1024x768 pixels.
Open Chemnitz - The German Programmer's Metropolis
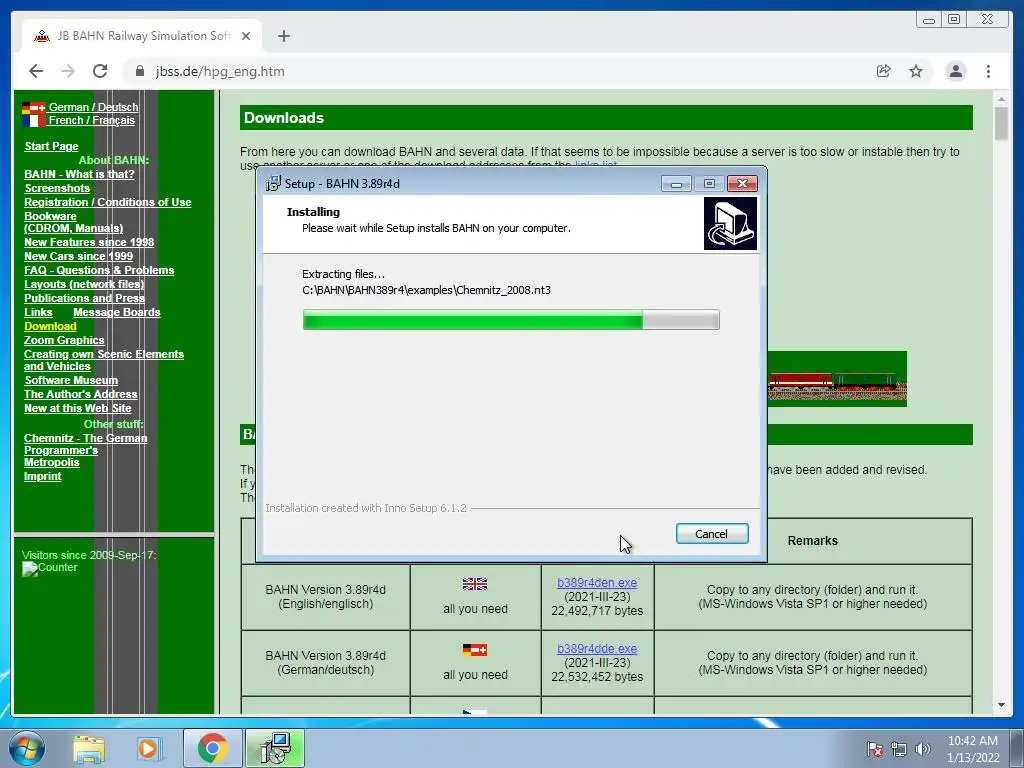(x=86, y=450)
